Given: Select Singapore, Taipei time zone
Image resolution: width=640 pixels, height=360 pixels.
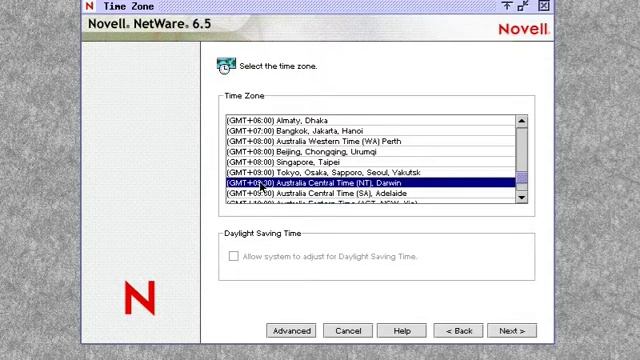Looking at the screenshot, I should [x=371, y=162].
